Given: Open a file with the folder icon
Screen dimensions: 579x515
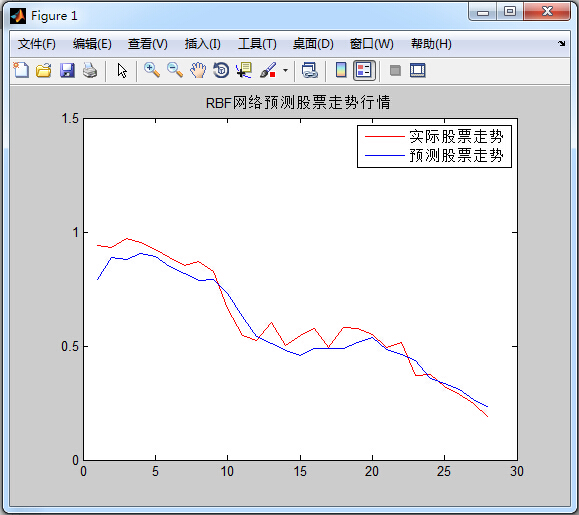Looking at the screenshot, I should [44, 70].
